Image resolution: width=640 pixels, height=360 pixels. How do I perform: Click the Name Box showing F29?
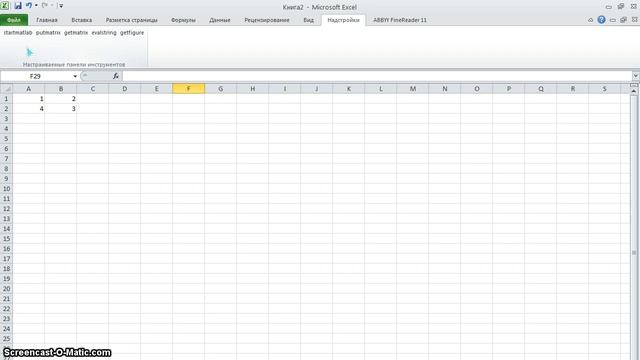(36, 76)
